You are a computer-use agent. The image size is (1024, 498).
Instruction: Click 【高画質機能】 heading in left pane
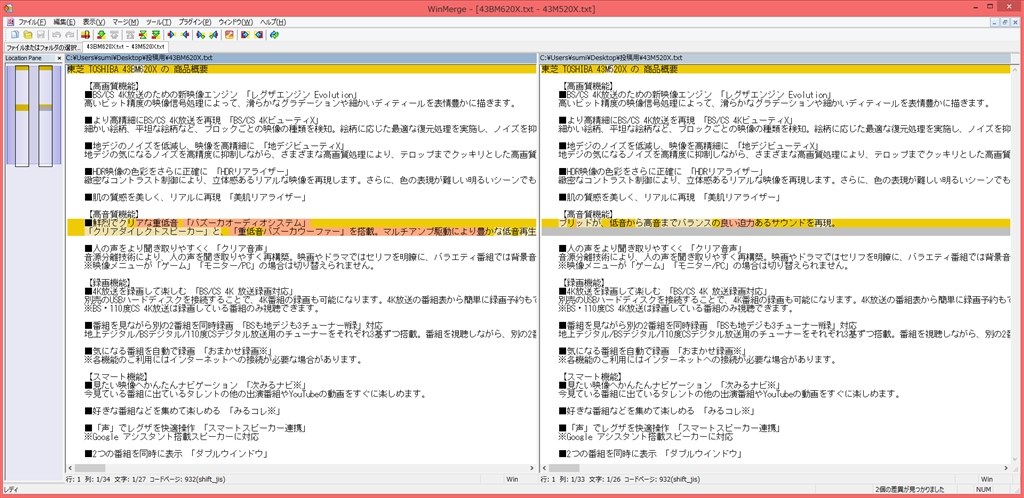(x=112, y=86)
